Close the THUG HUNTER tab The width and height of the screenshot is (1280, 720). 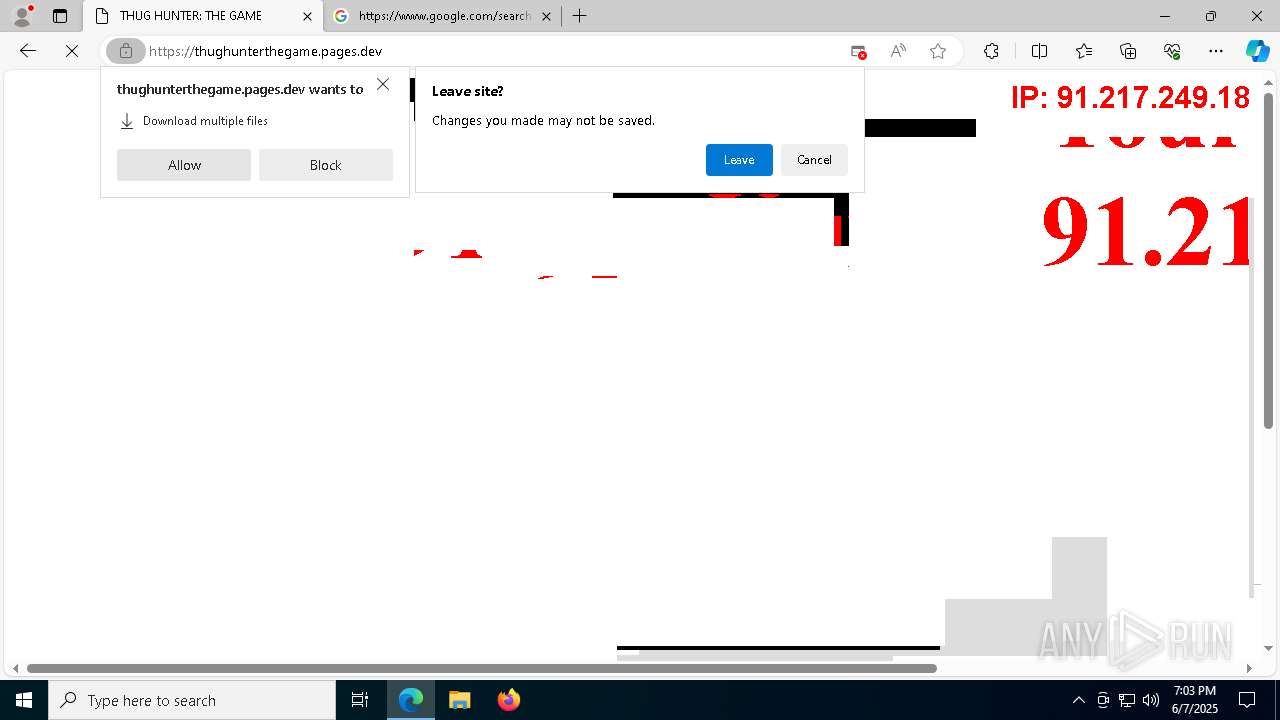(x=308, y=16)
